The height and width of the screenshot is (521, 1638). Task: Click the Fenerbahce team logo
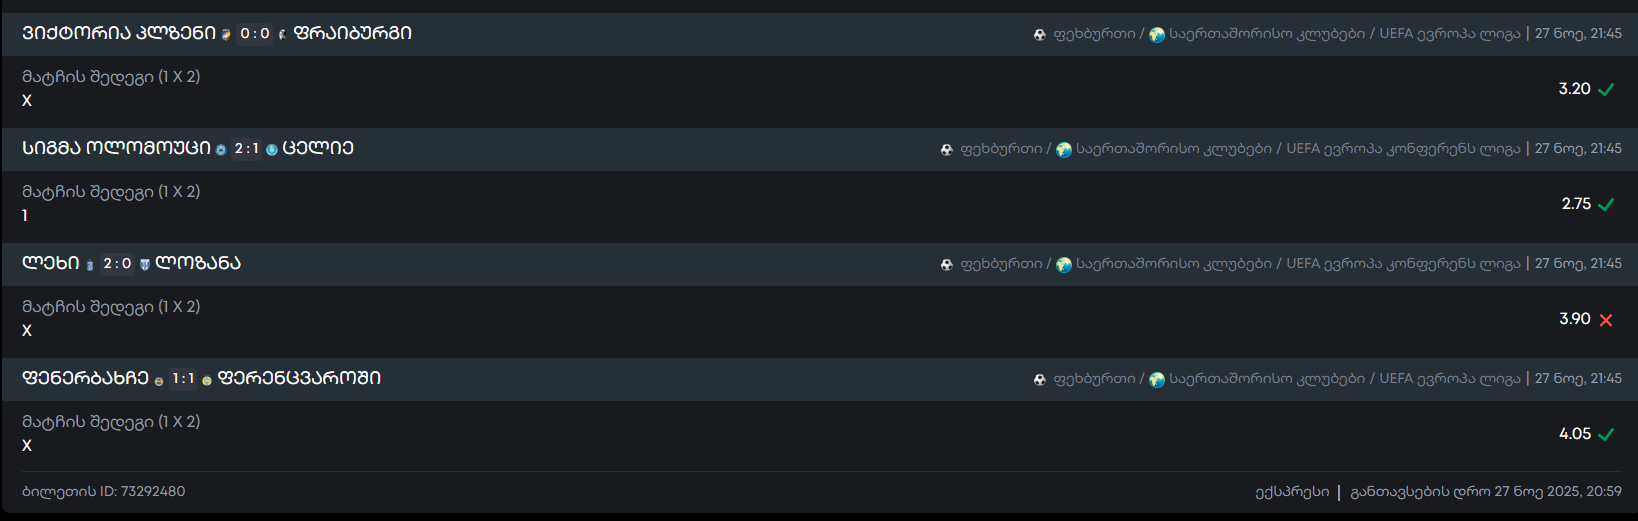click(159, 381)
